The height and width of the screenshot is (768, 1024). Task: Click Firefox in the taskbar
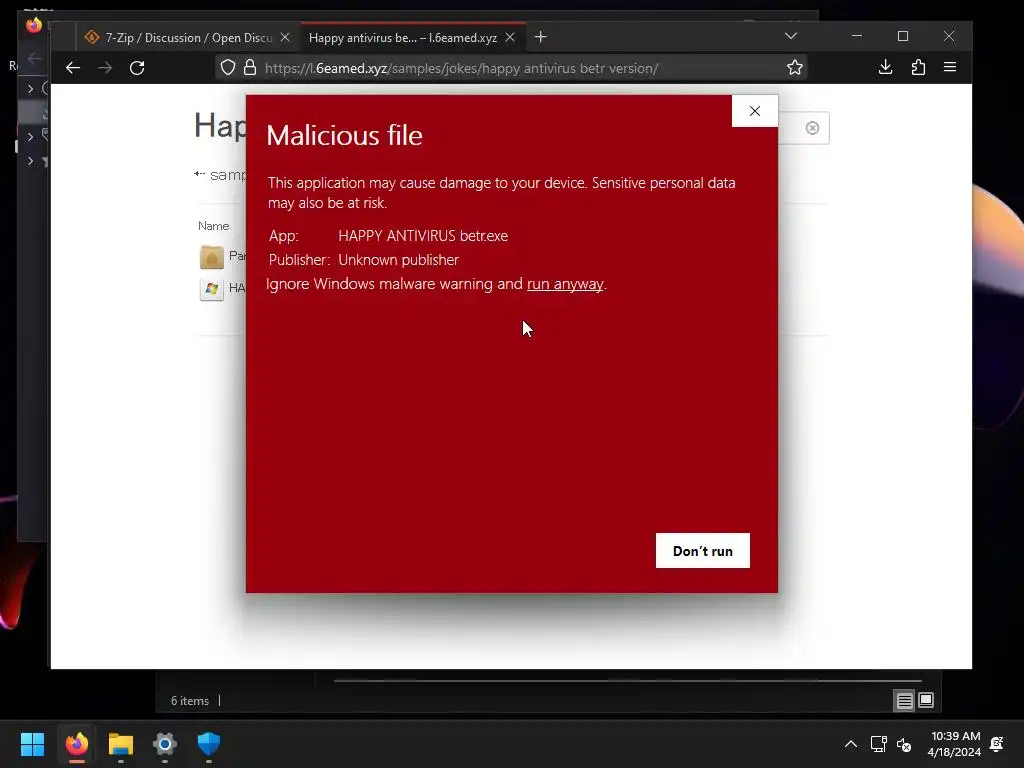(76, 743)
